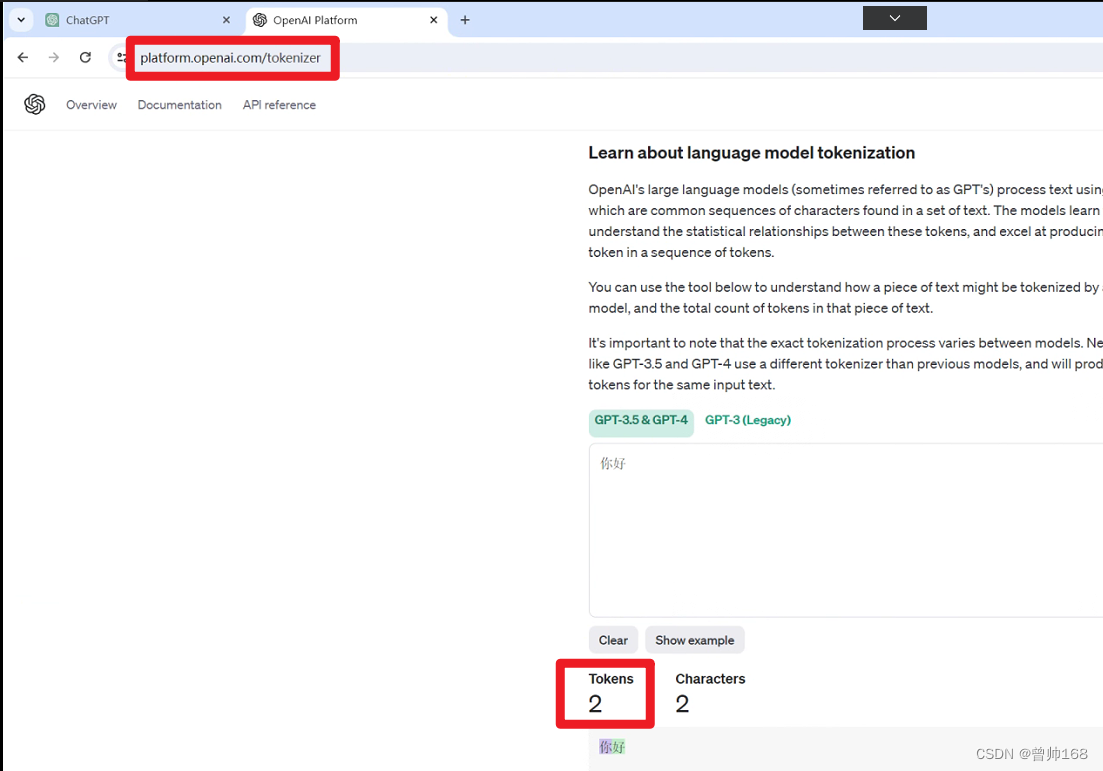View site information icon in address bar
The width and height of the screenshot is (1103, 771).
coord(121,58)
